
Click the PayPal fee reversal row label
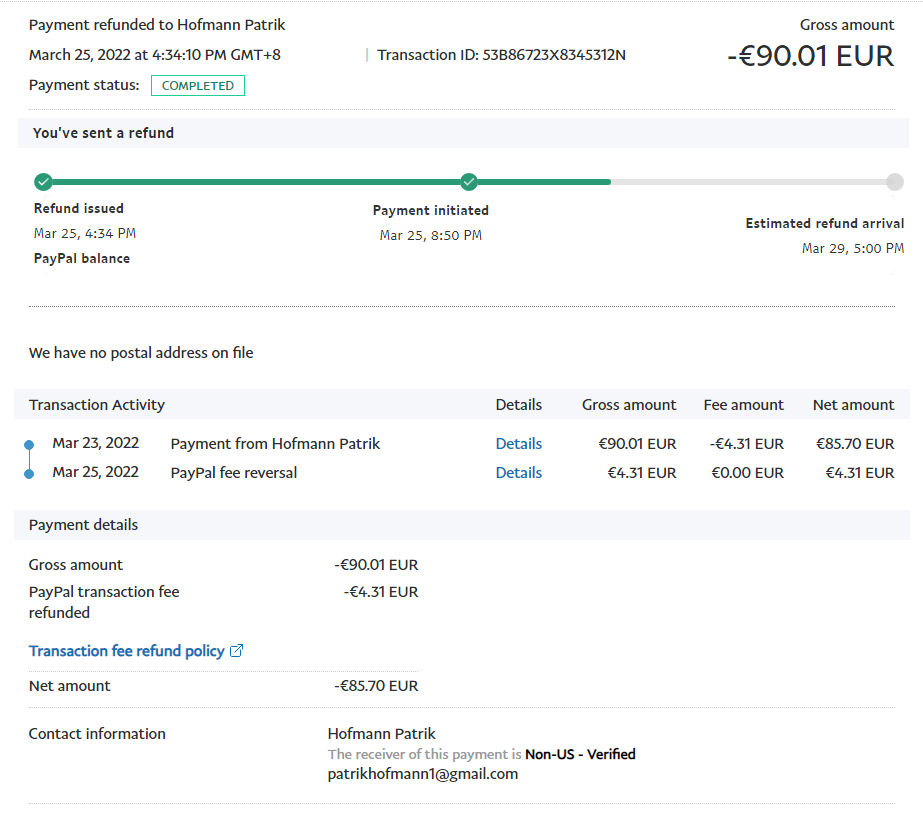click(x=234, y=473)
